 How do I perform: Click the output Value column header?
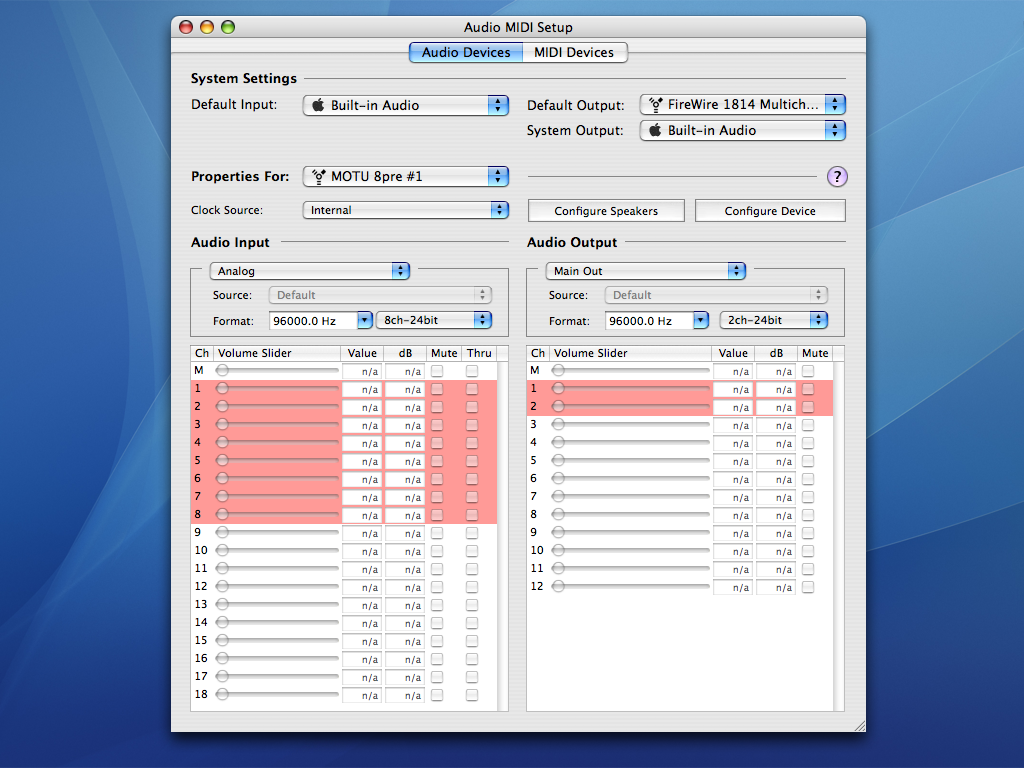coord(733,353)
